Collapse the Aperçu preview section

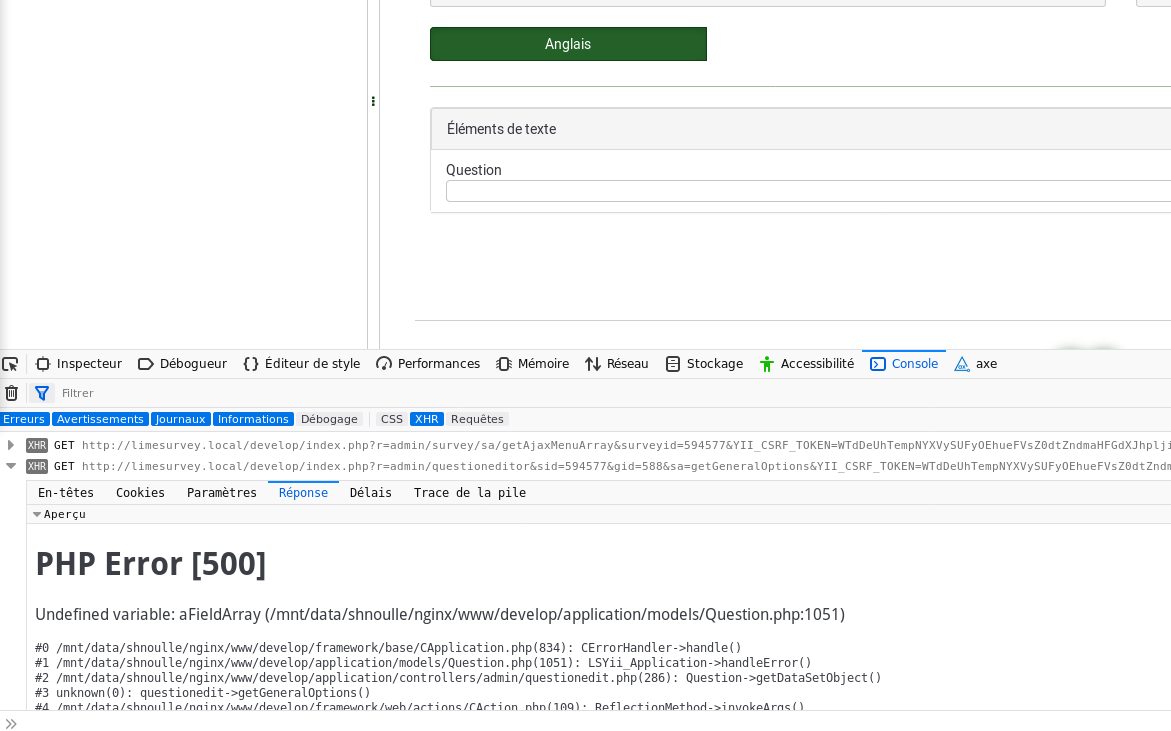pos(37,514)
